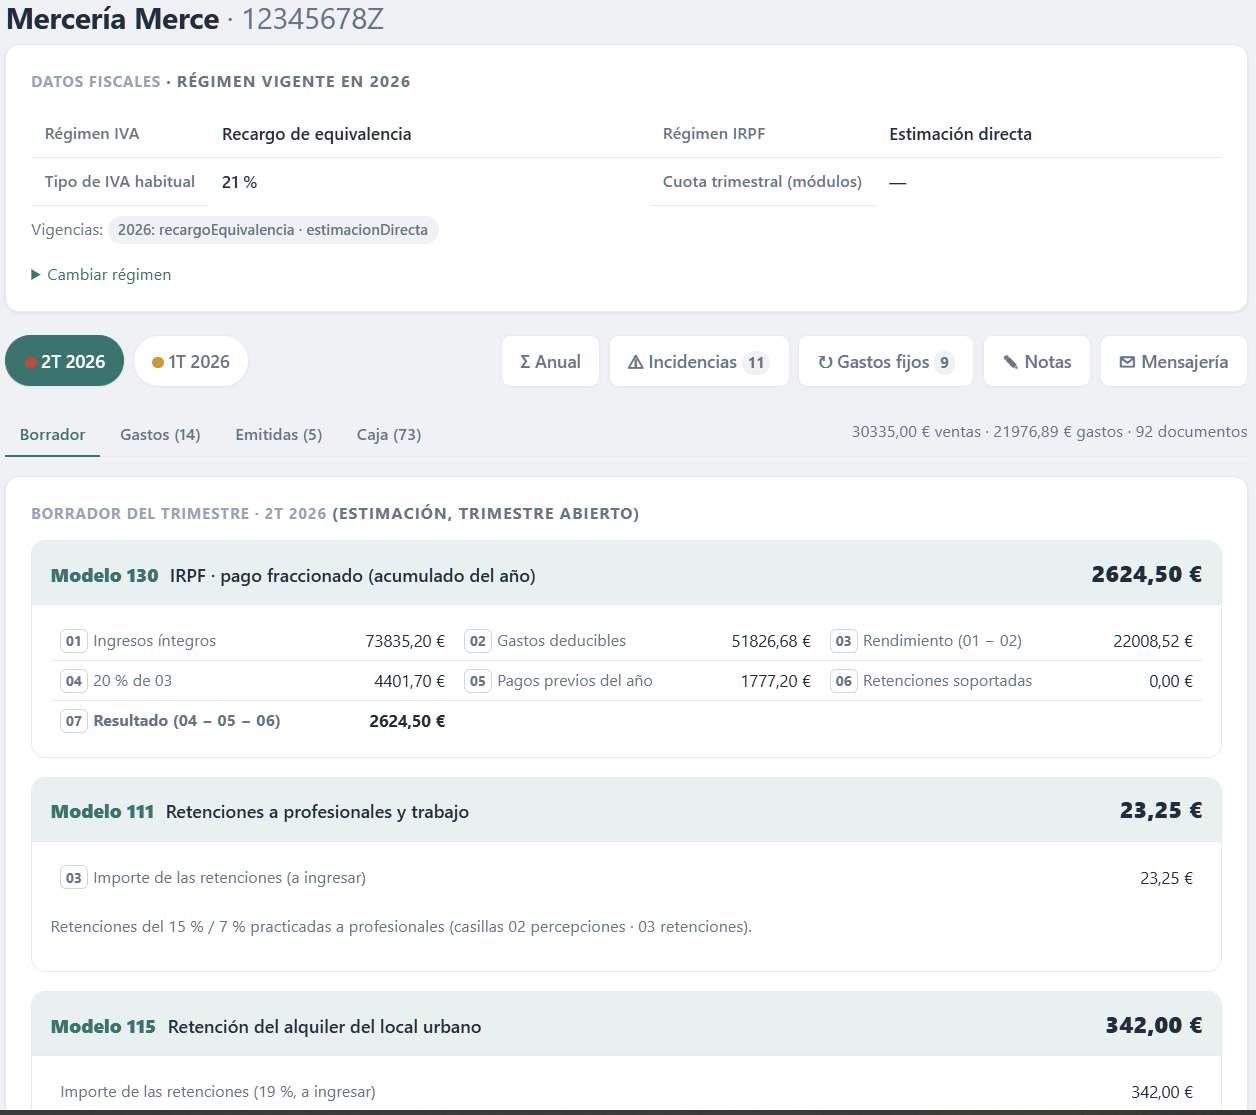Click casilla 05 Pagos previos del año
The image size is (1256, 1115).
575,681
